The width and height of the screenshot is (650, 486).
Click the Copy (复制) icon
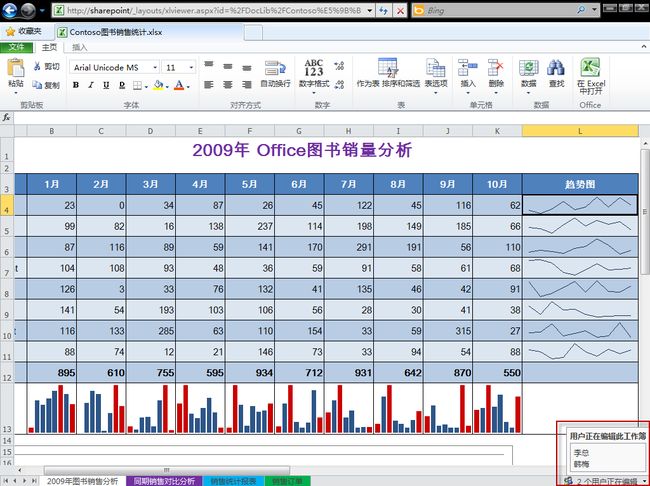pyautogui.click(x=37, y=85)
